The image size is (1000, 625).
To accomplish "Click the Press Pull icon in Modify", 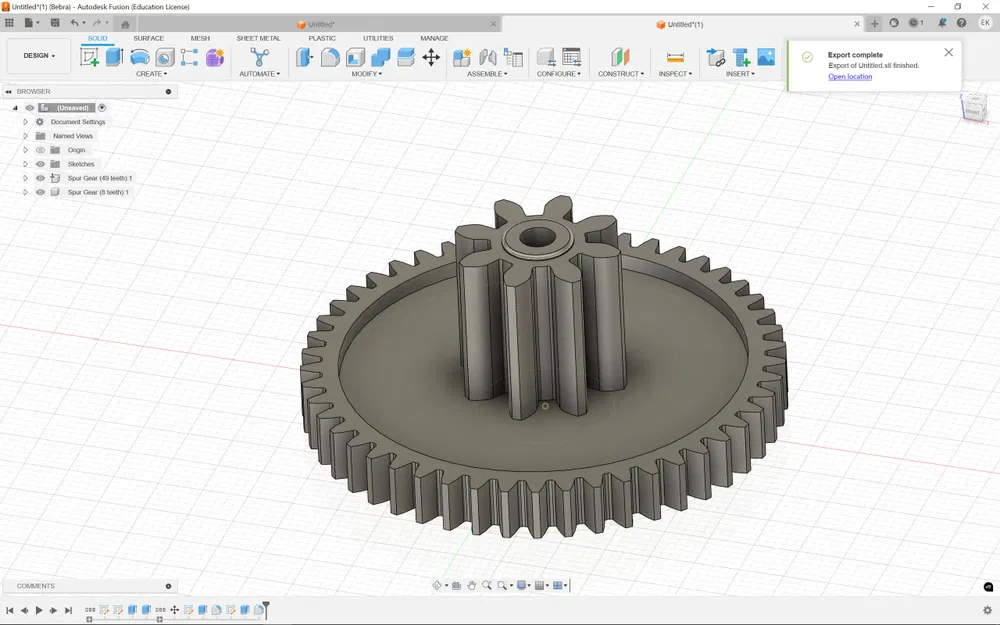I will pyautogui.click(x=302, y=57).
